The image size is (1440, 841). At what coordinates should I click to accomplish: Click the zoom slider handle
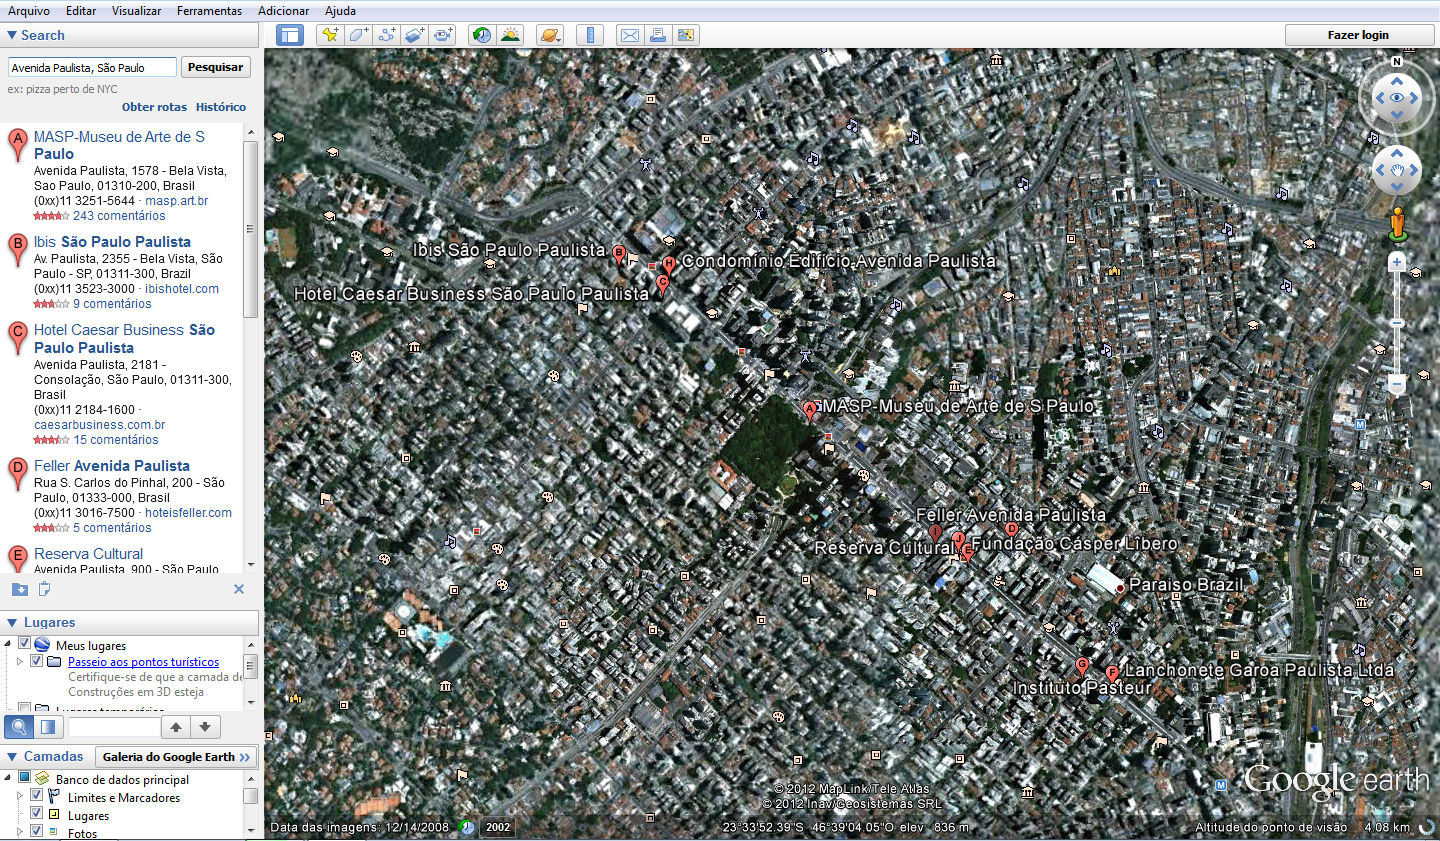coord(1397,323)
